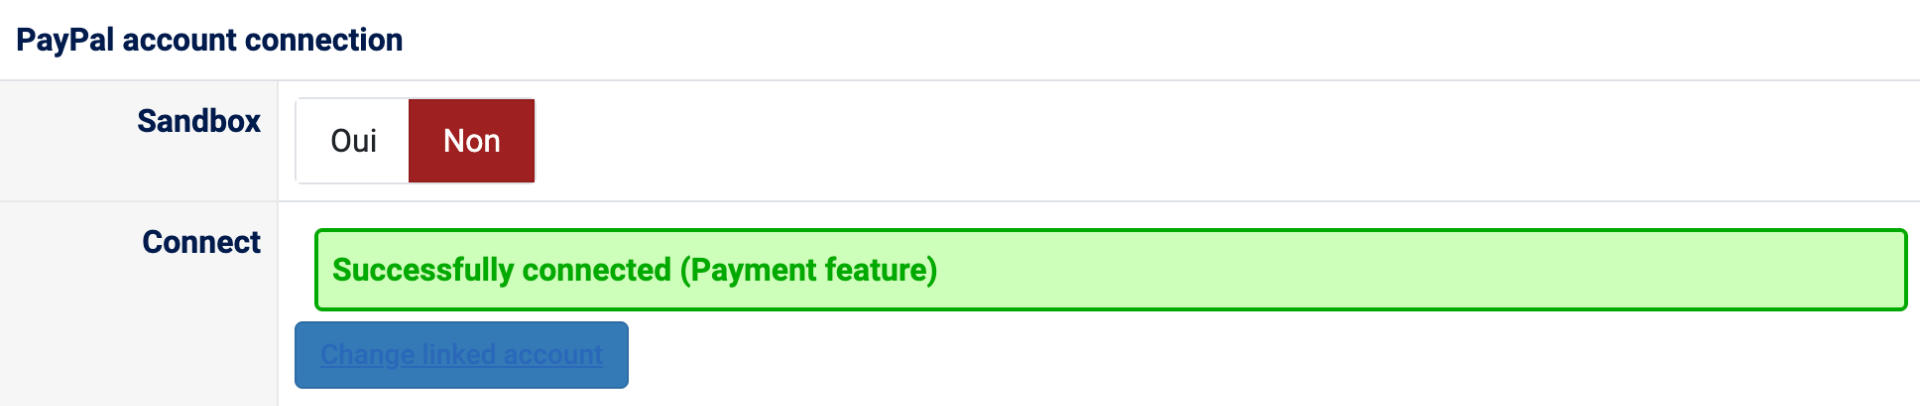Choose Oui in the Sandbox switch
This screenshot has width=1920, height=406.
click(x=353, y=141)
